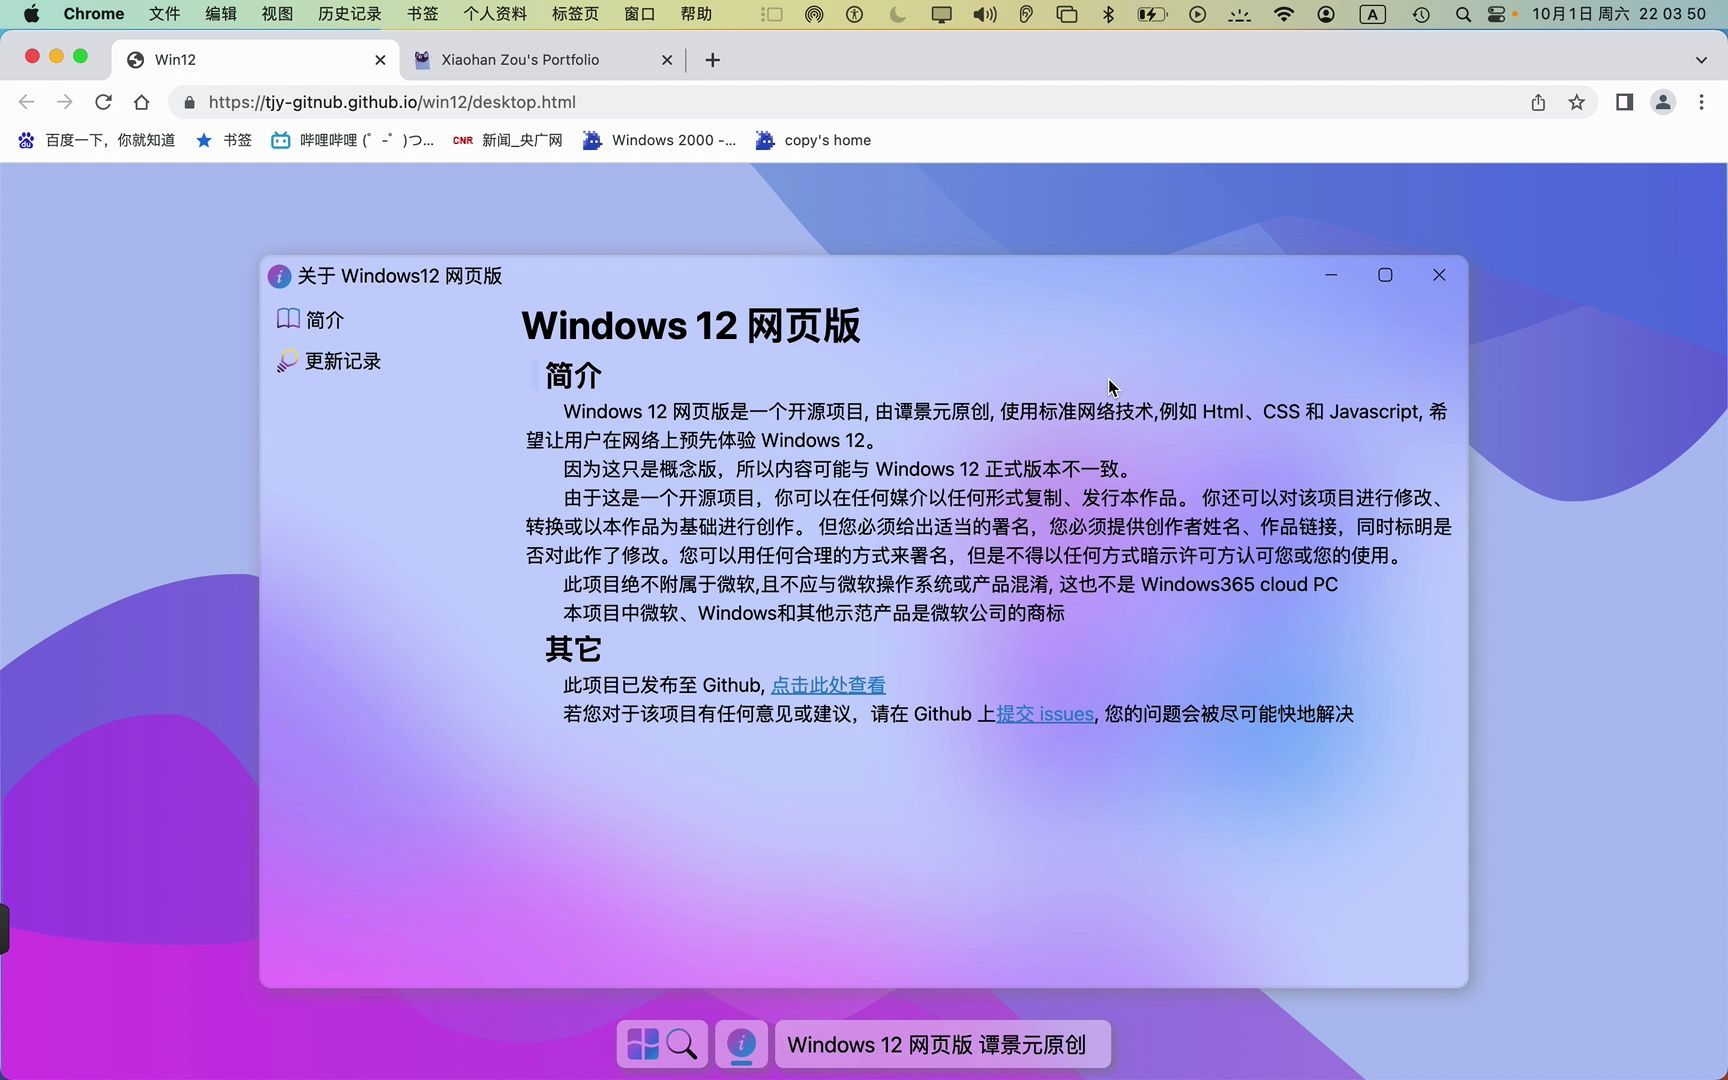Open a new browser tab

click(x=712, y=60)
